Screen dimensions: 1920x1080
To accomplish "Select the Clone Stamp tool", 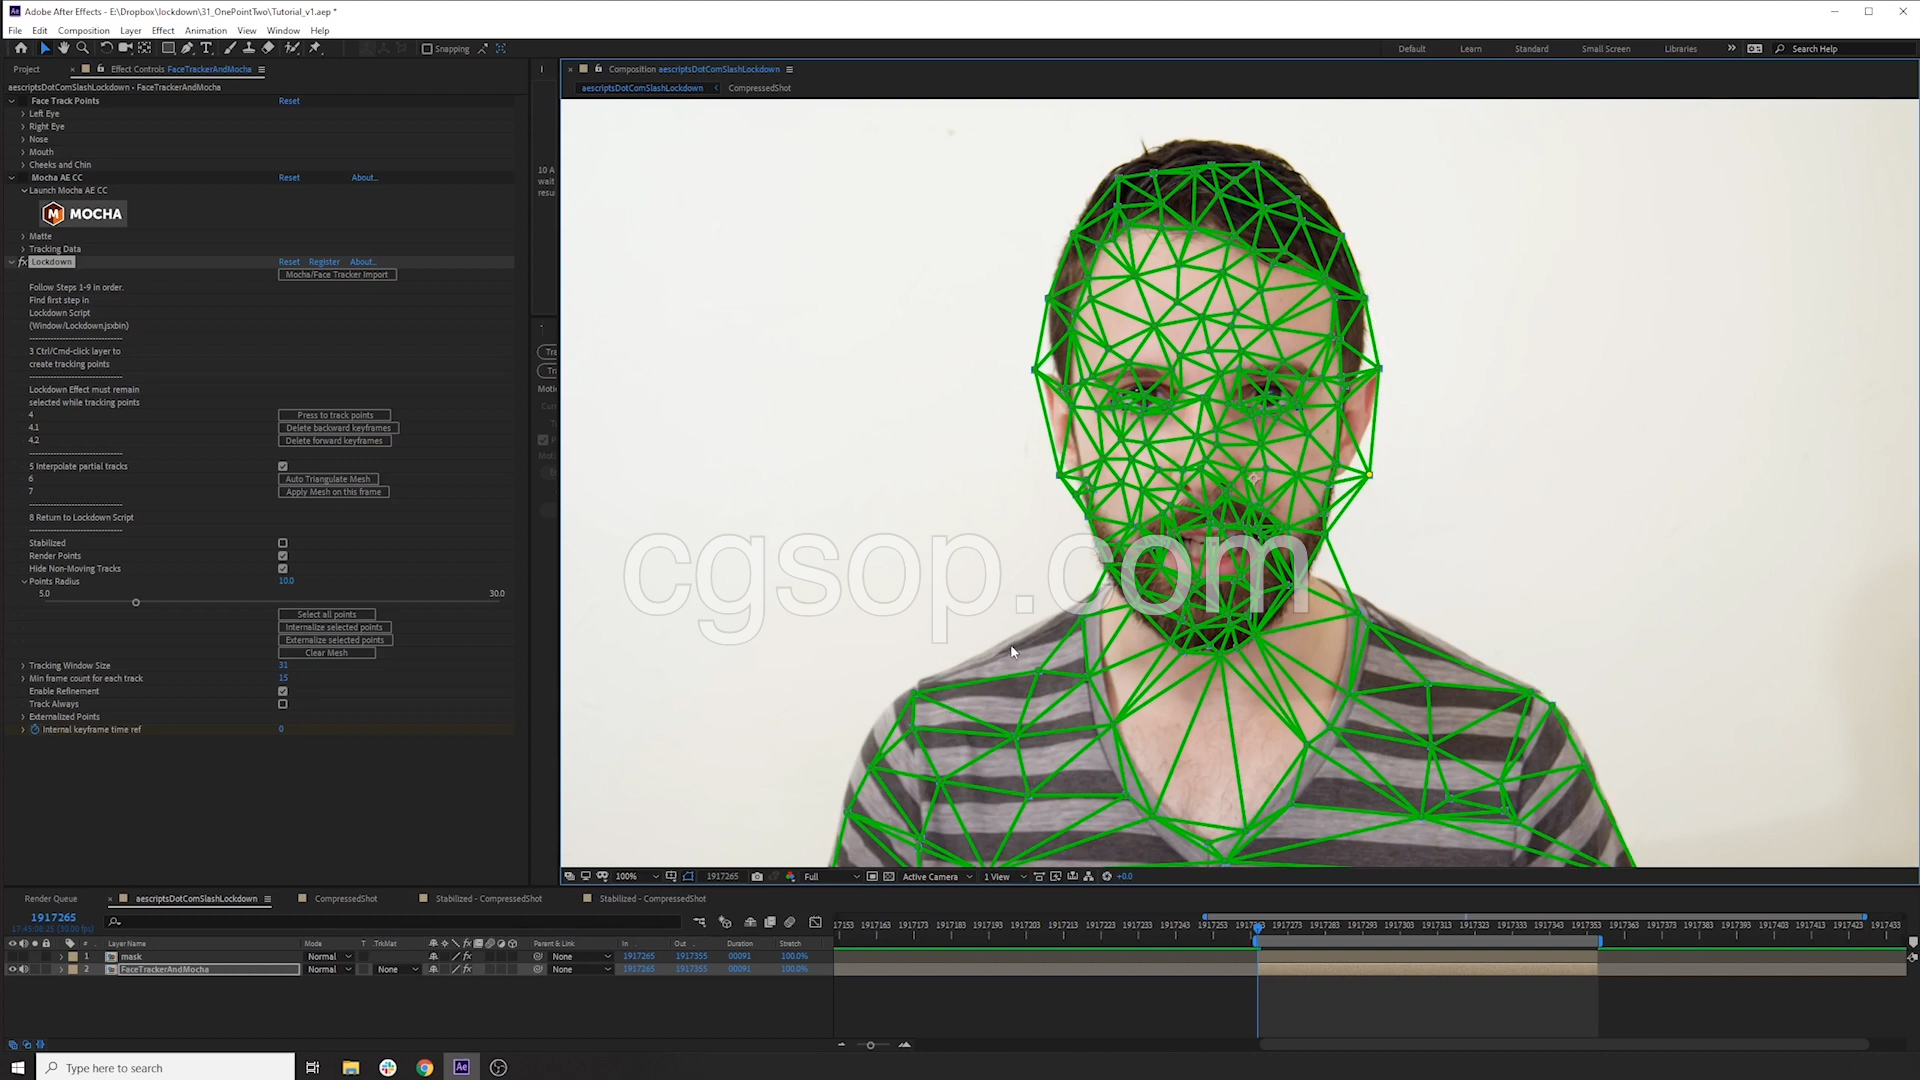I will point(249,48).
